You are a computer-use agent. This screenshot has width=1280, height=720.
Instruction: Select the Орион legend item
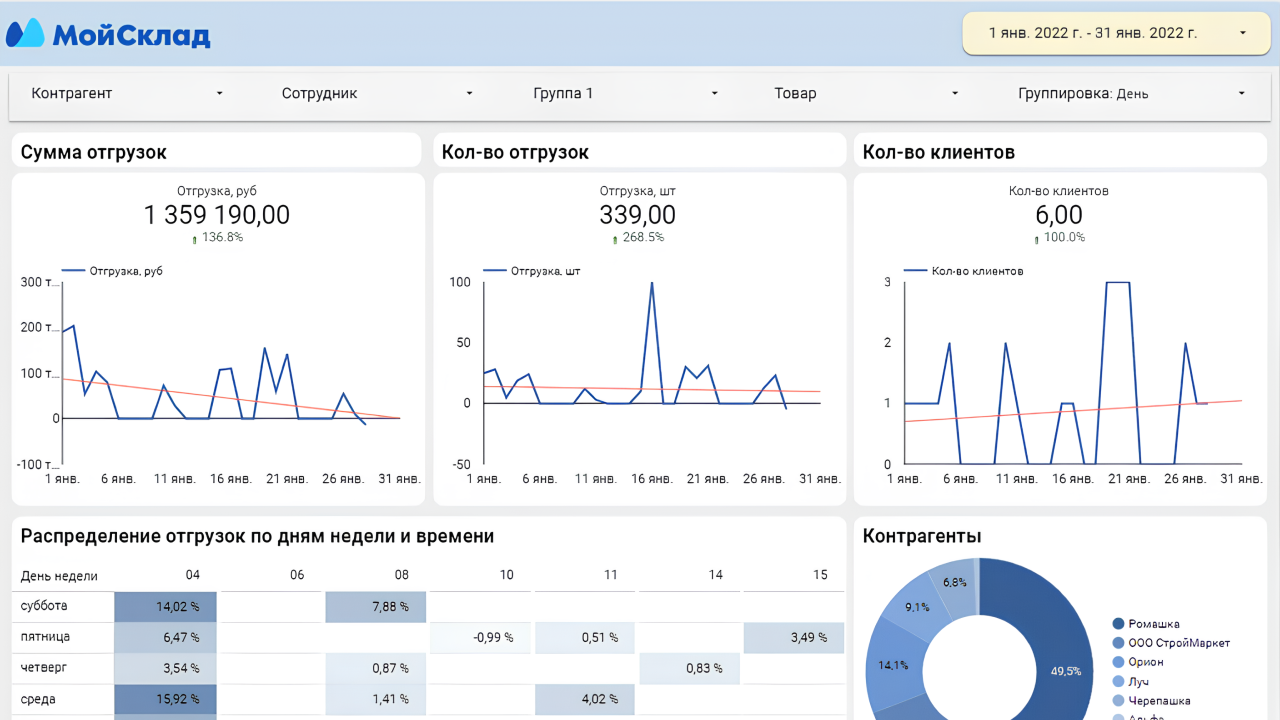pyautogui.click(x=1138, y=662)
